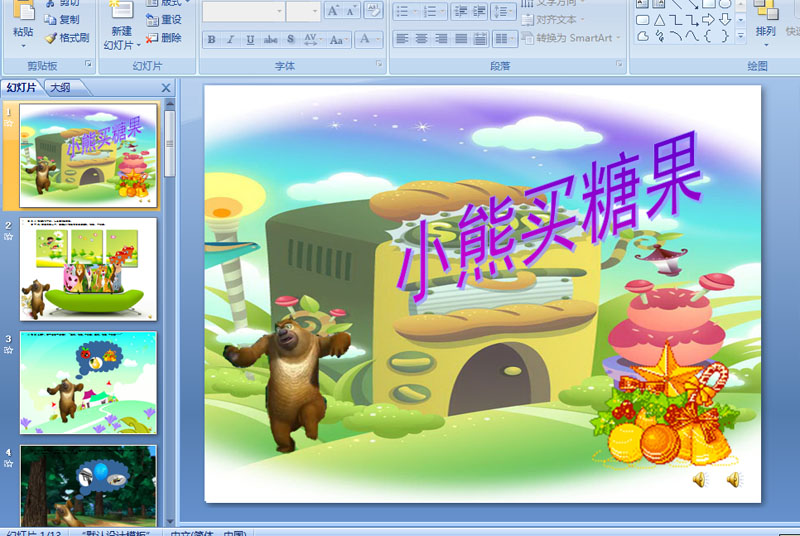Select arc shape
Screen dimensions: 800x536
(676, 36)
